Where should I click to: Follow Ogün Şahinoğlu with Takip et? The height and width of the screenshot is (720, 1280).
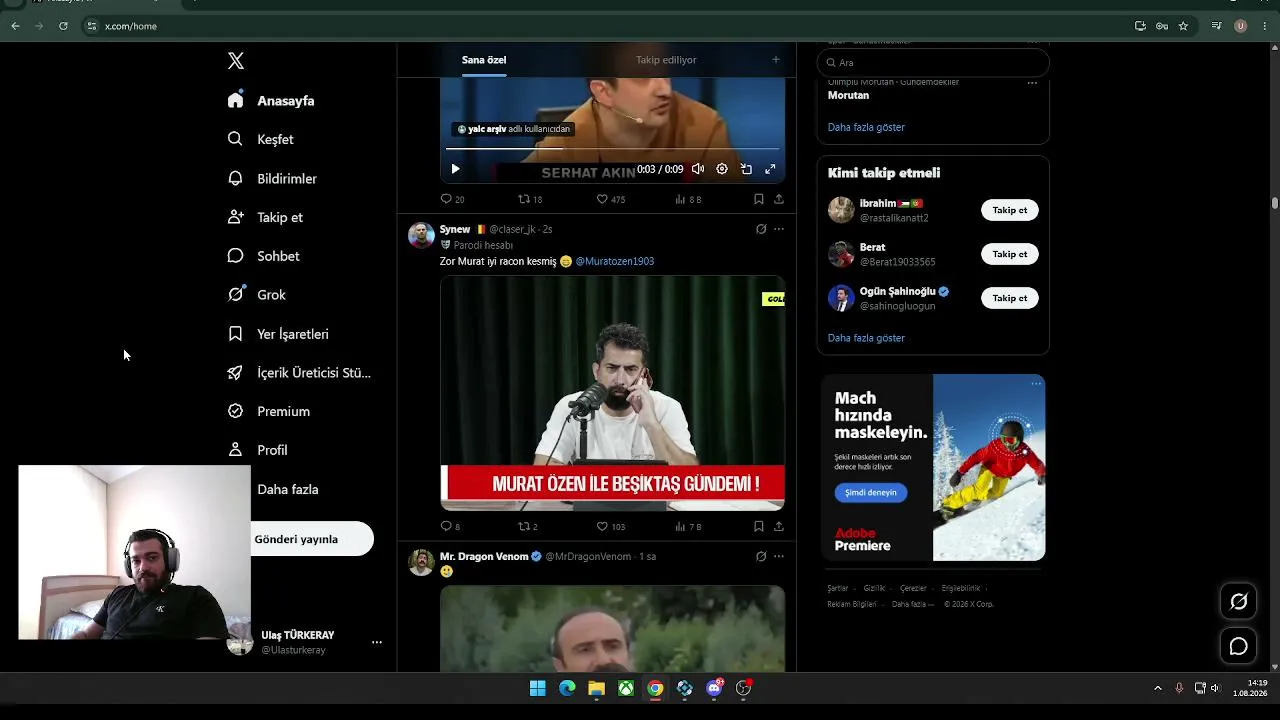tap(1010, 298)
